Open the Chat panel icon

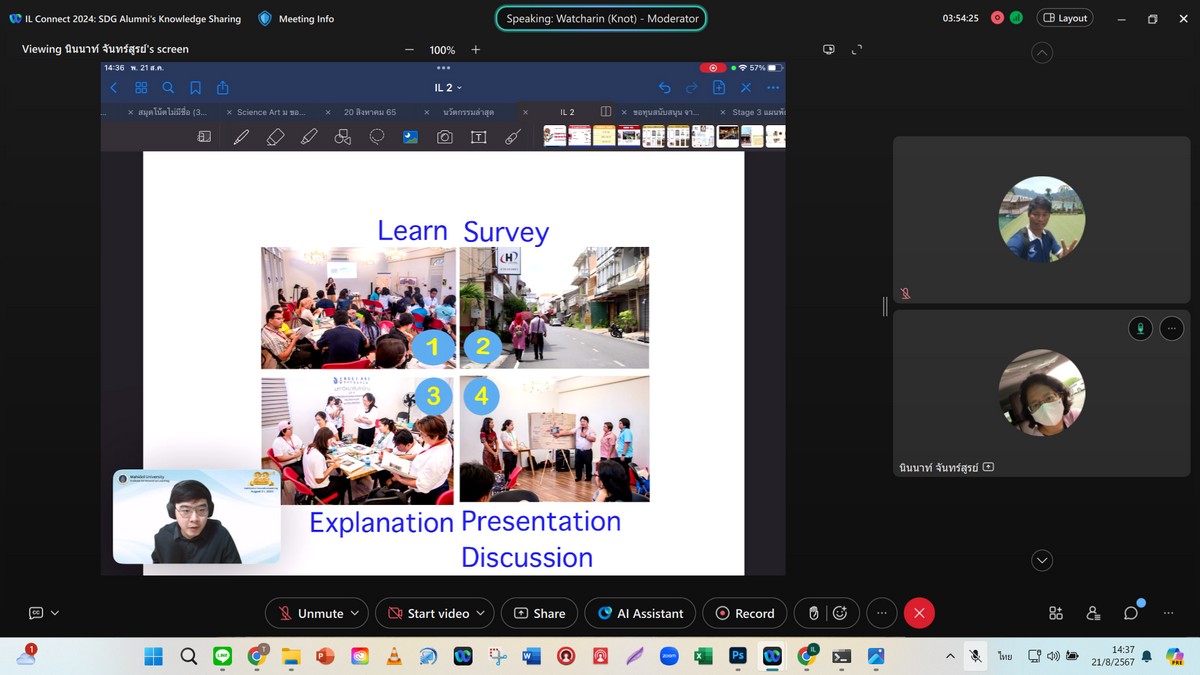1131,613
